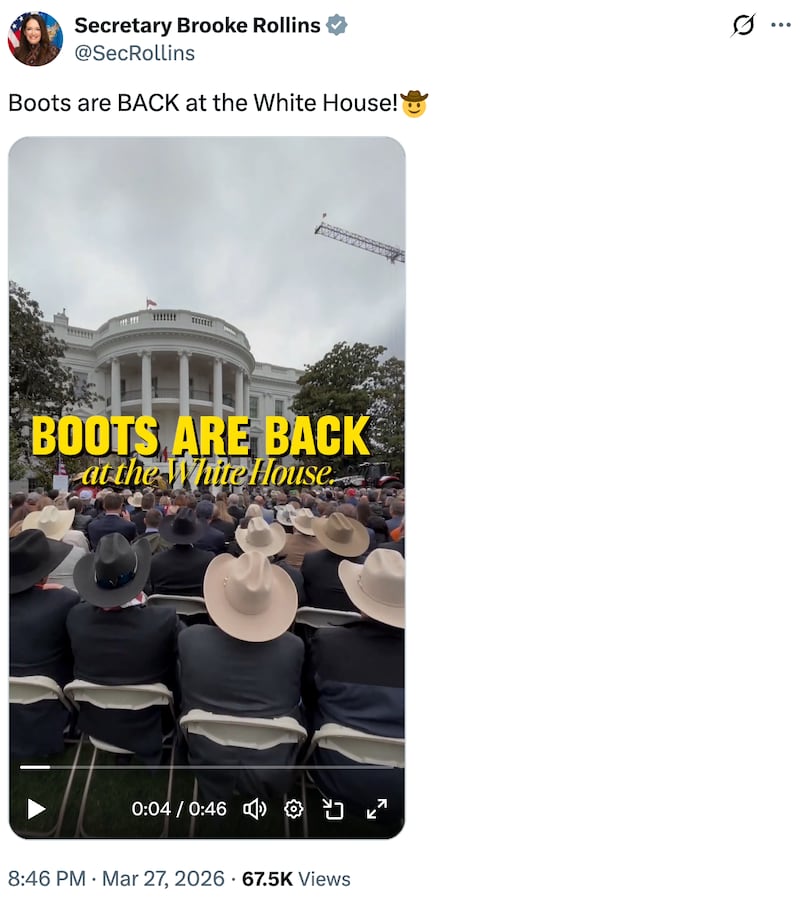The image size is (800, 906).
Task: Click the verified badge beside Brooke Rollins
Action: point(337,25)
